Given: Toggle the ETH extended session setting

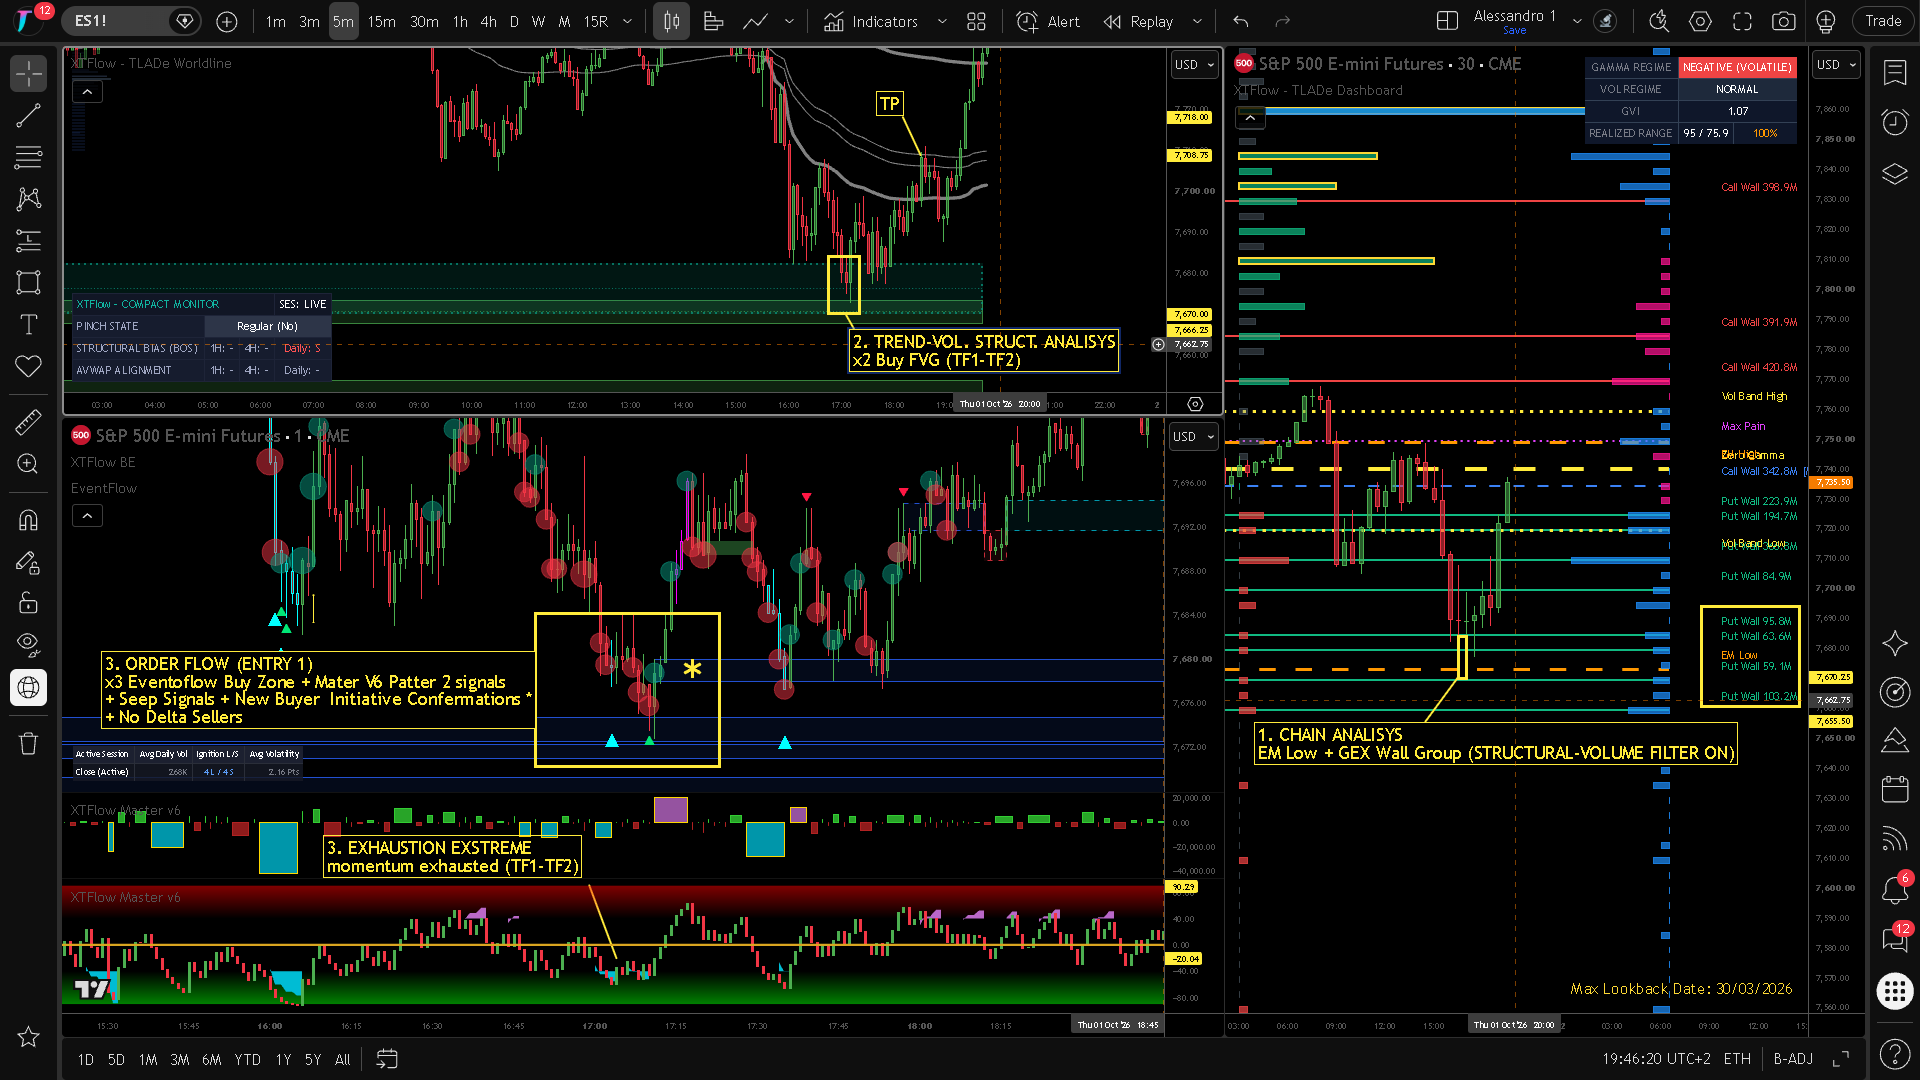Looking at the screenshot, I should (1737, 1059).
